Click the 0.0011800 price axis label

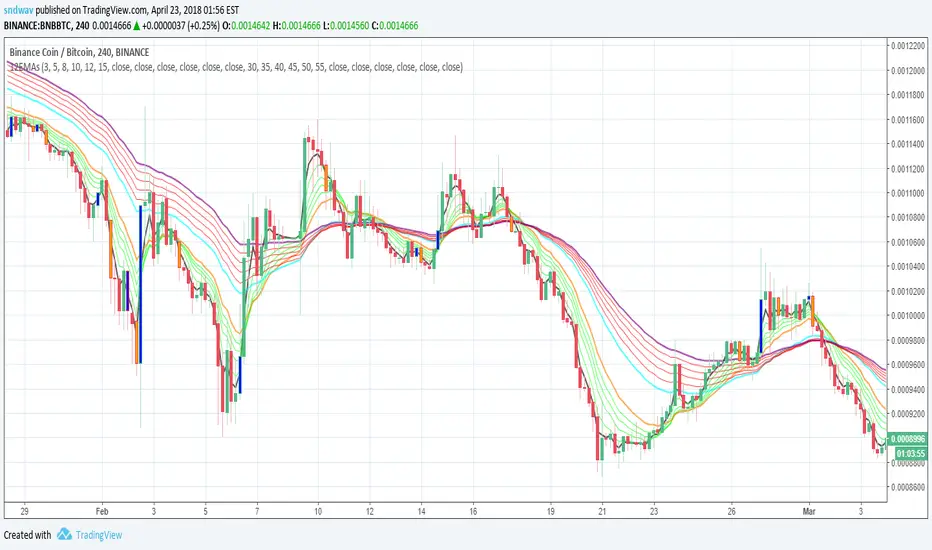[x=908, y=95]
